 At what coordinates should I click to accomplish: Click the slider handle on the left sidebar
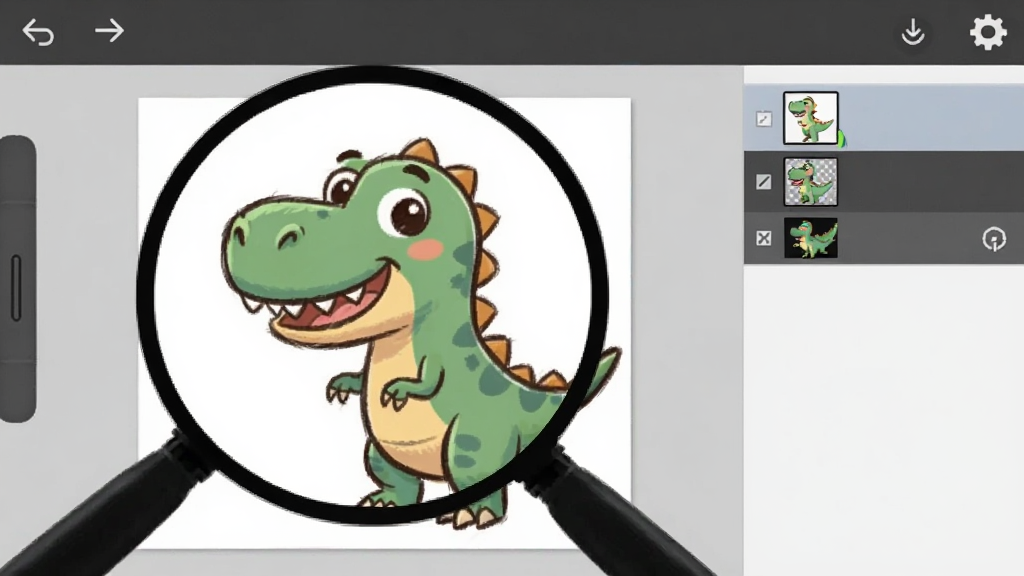16,288
